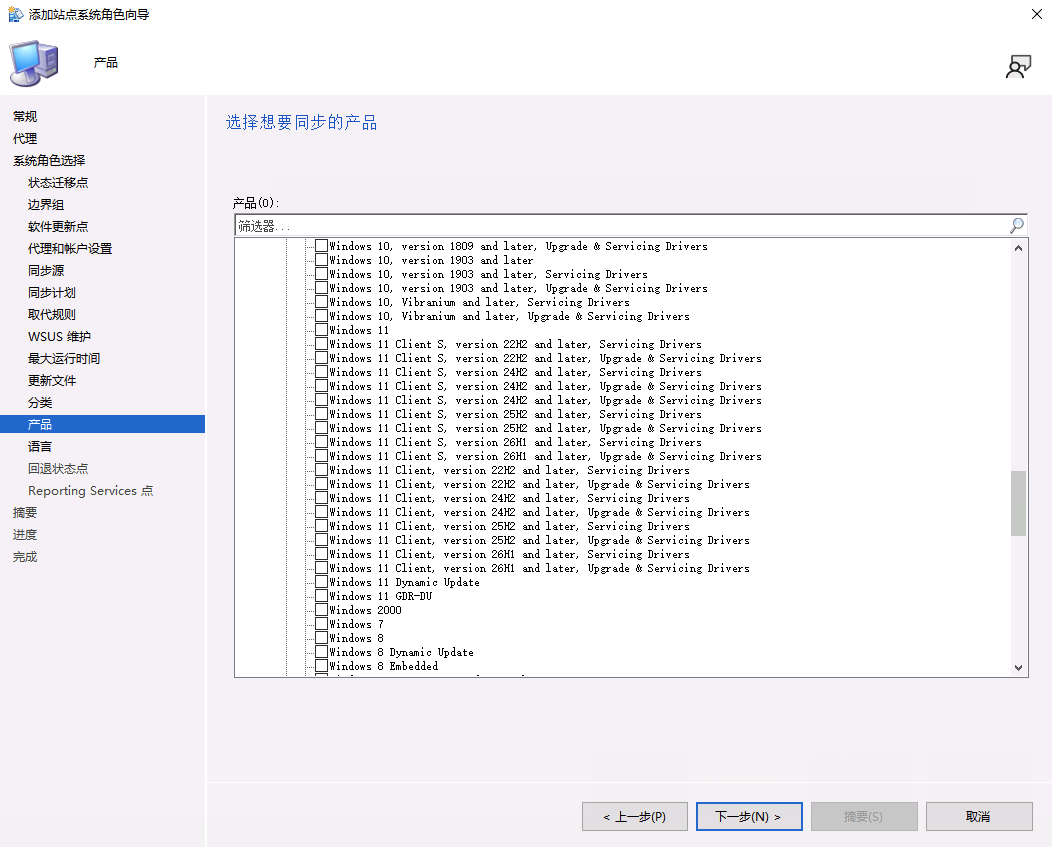
Task: Select row Windows 11 Client, version 26H1 Upgrade & Servicing Drivers
Action: (539, 568)
